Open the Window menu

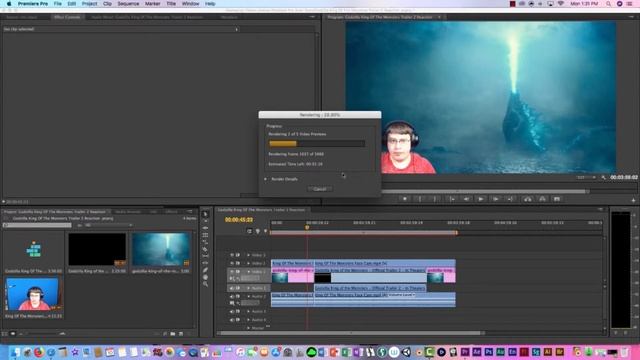point(190,4)
